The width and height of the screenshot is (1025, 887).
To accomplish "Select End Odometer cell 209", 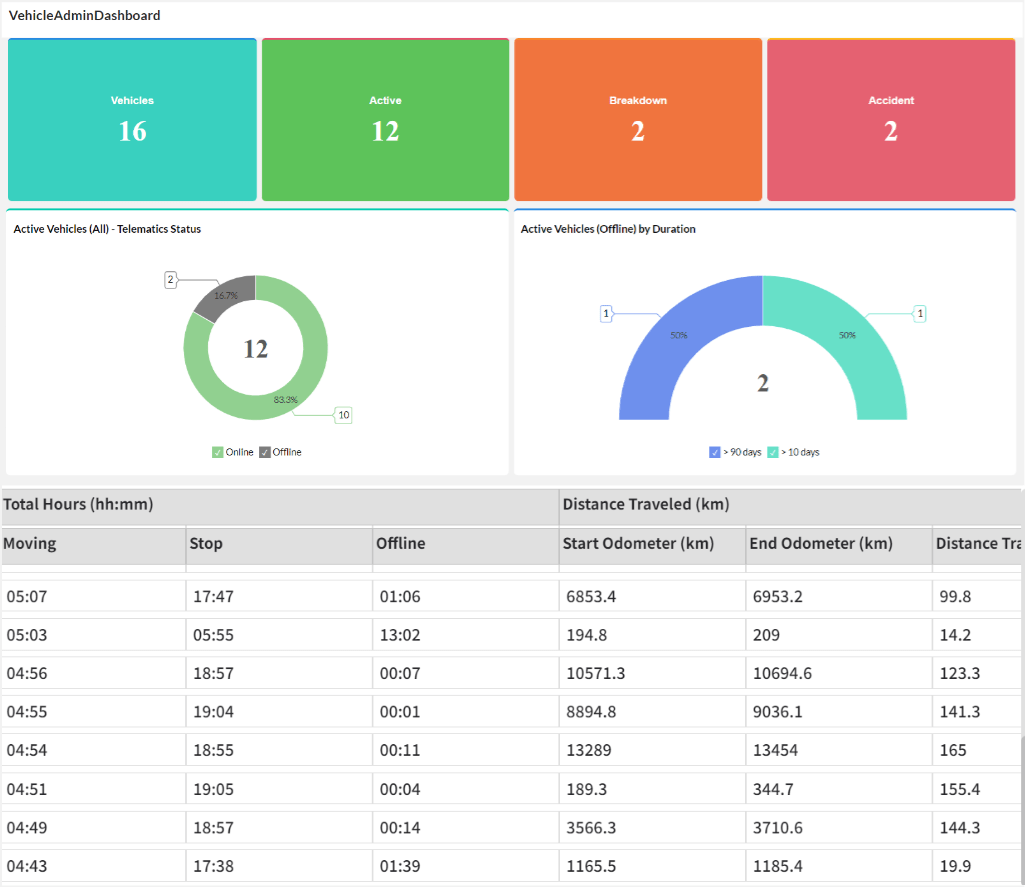I will (839, 635).
